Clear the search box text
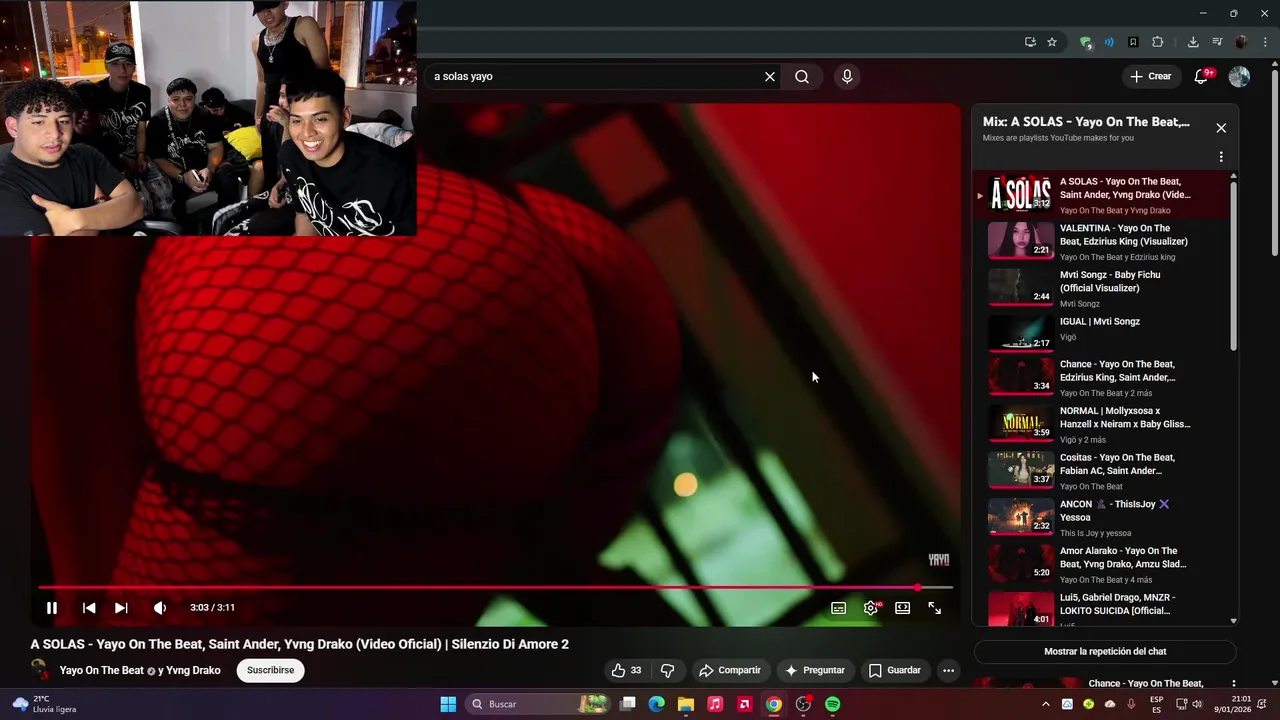 [x=770, y=76]
